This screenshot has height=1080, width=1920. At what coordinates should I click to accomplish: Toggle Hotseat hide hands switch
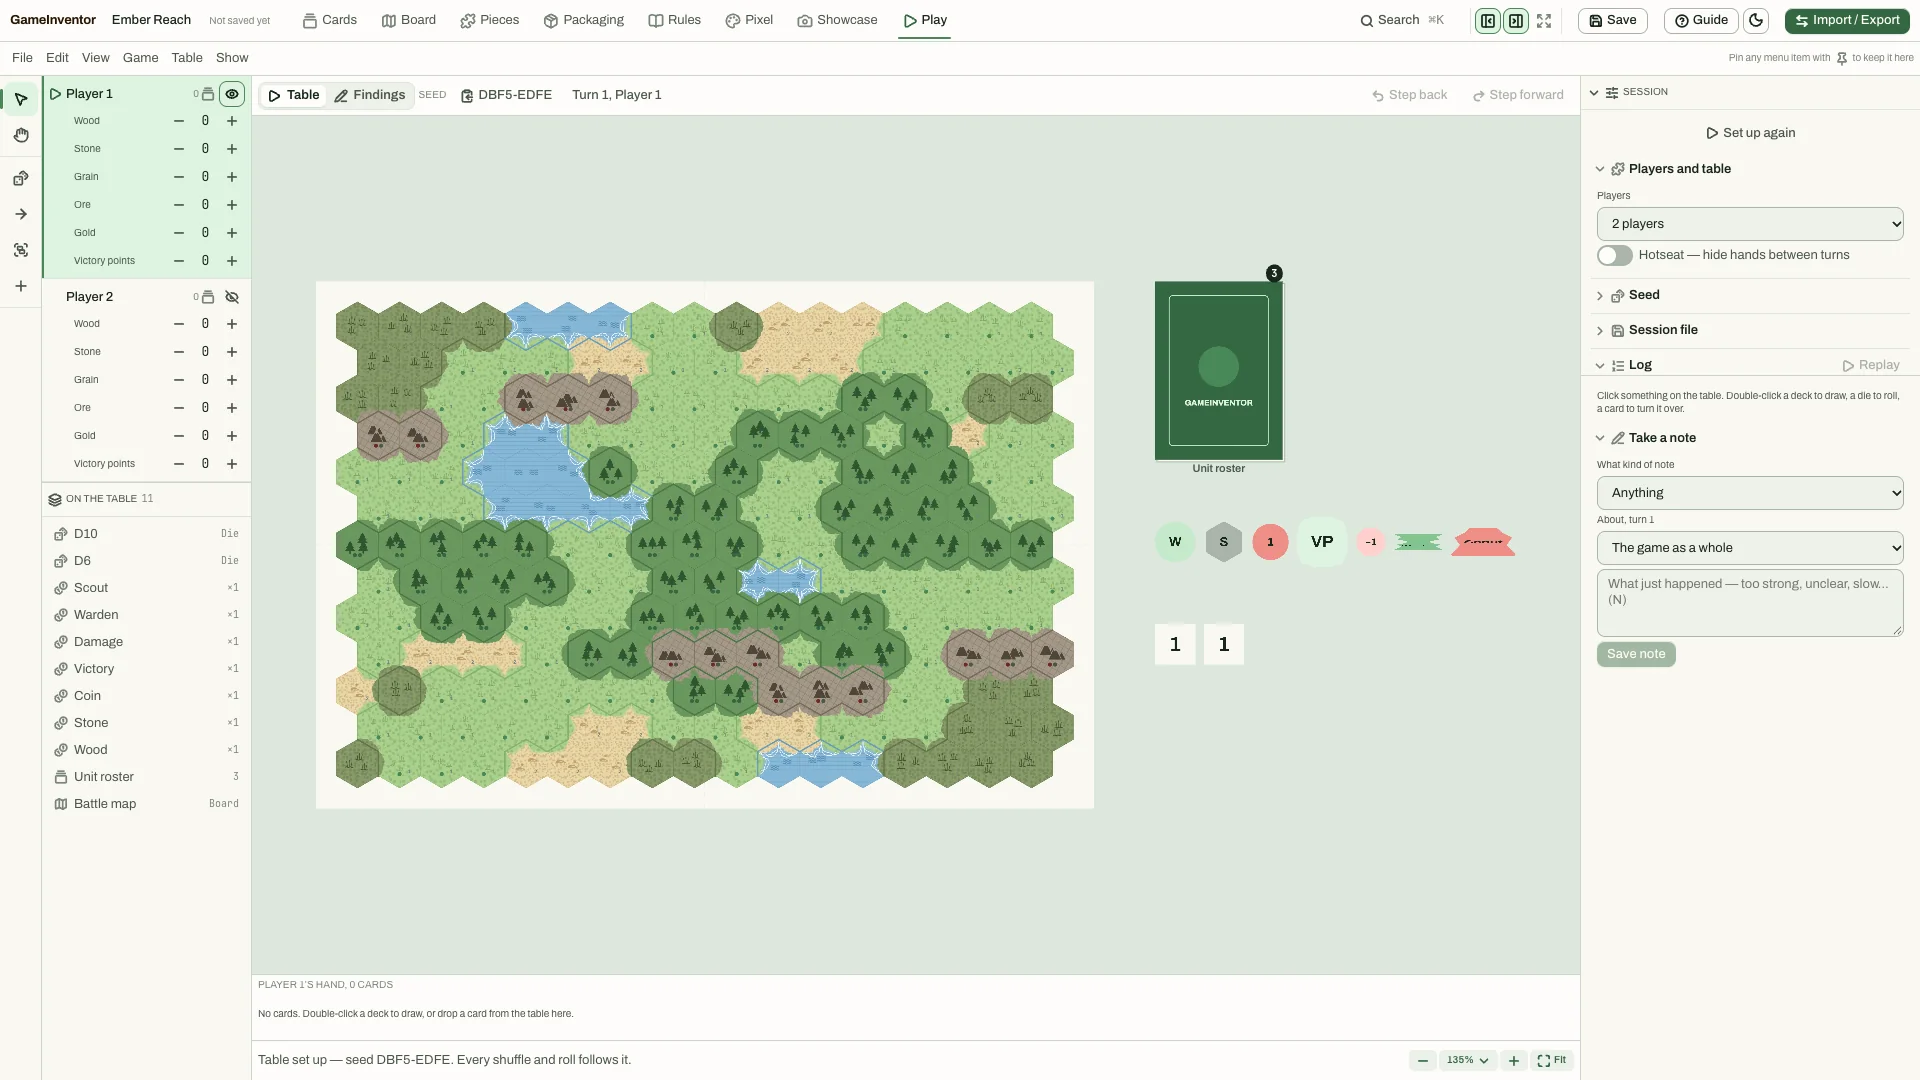[x=1614, y=255]
